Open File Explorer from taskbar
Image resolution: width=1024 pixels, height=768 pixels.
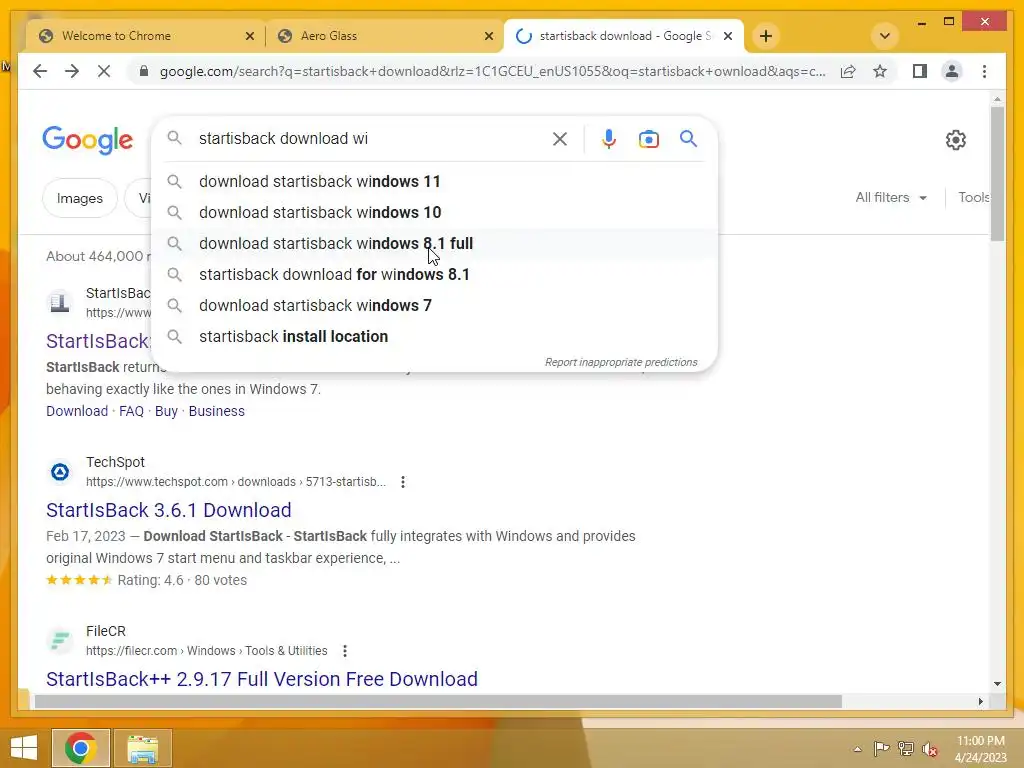pos(142,748)
